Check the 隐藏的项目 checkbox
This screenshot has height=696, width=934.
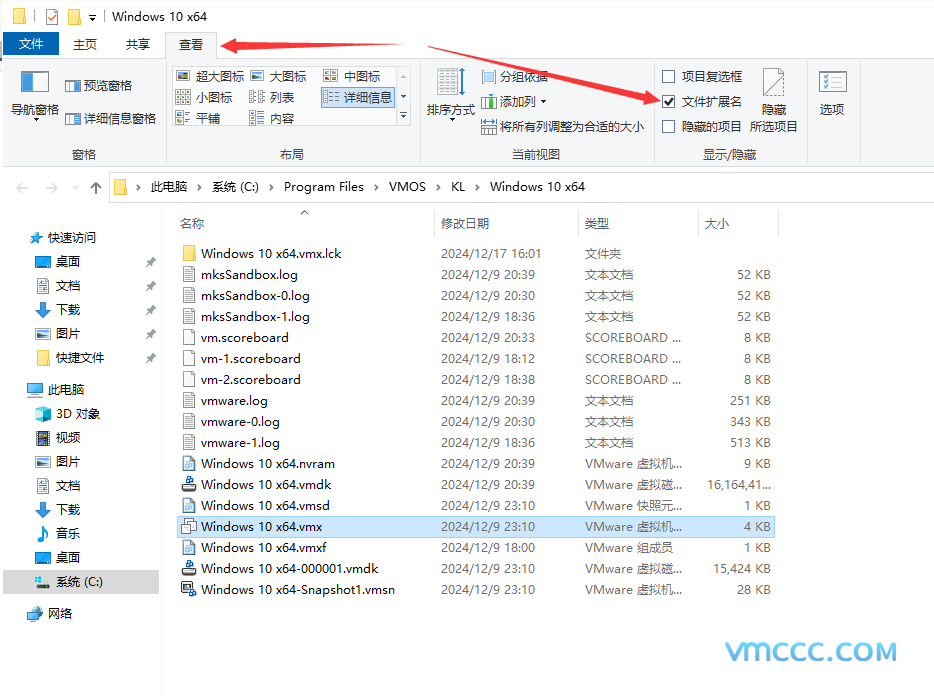(x=668, y=126)
